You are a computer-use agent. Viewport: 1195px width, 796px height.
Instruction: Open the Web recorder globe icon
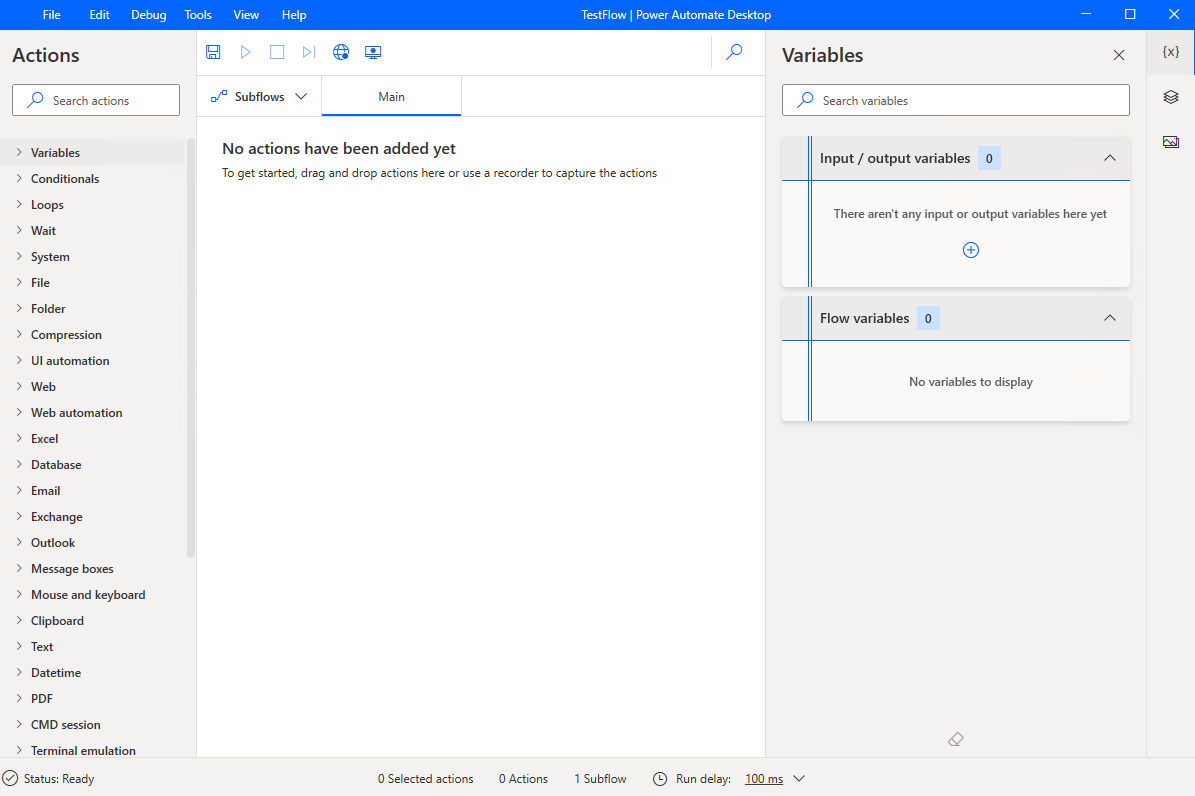[341, 52]
